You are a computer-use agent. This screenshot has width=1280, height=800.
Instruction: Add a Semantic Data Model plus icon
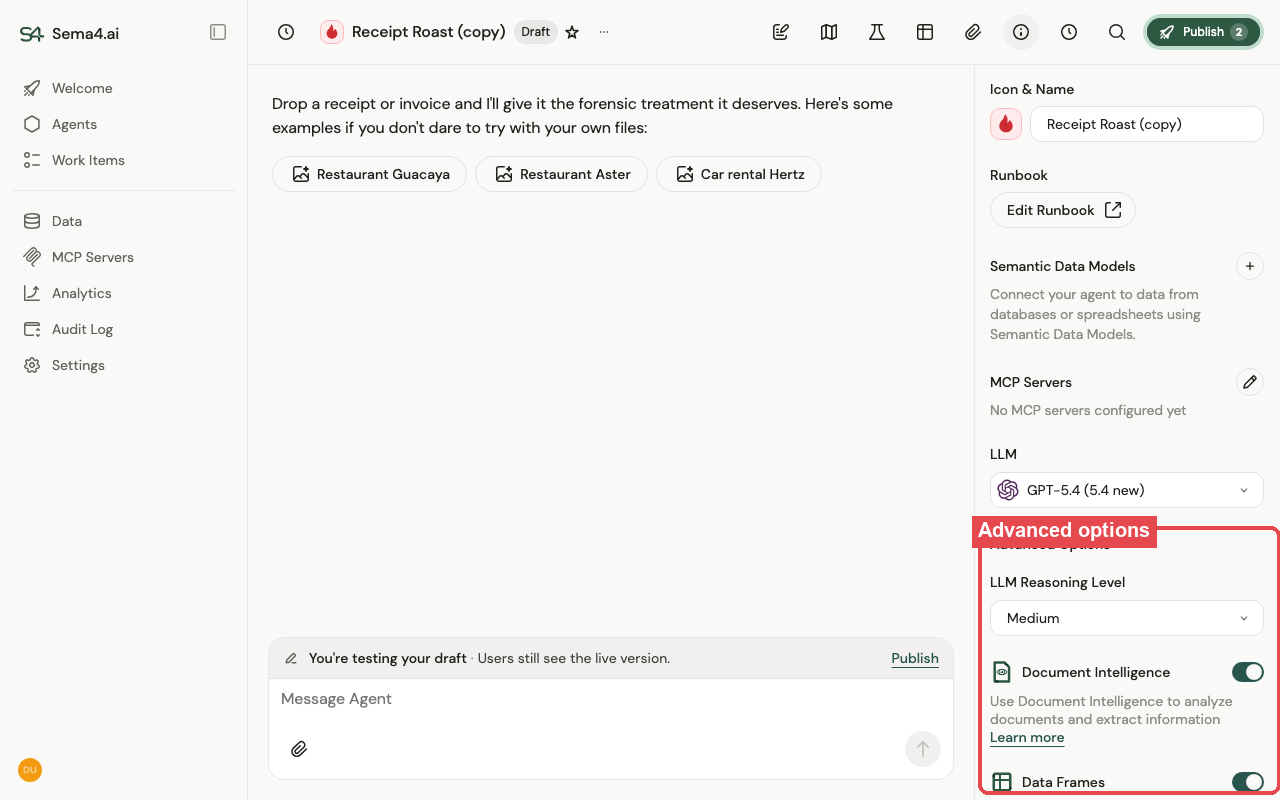pos(1250,266)
